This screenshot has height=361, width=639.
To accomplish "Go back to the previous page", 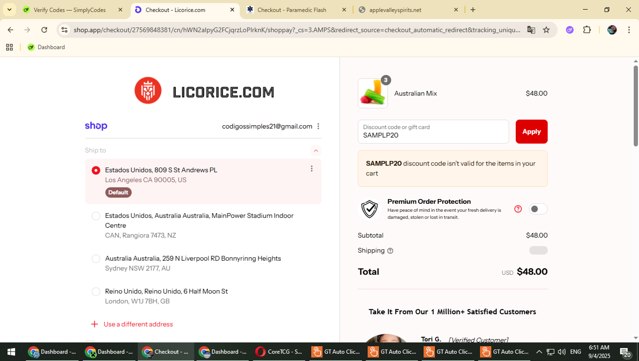I will [x=11, y=30].
